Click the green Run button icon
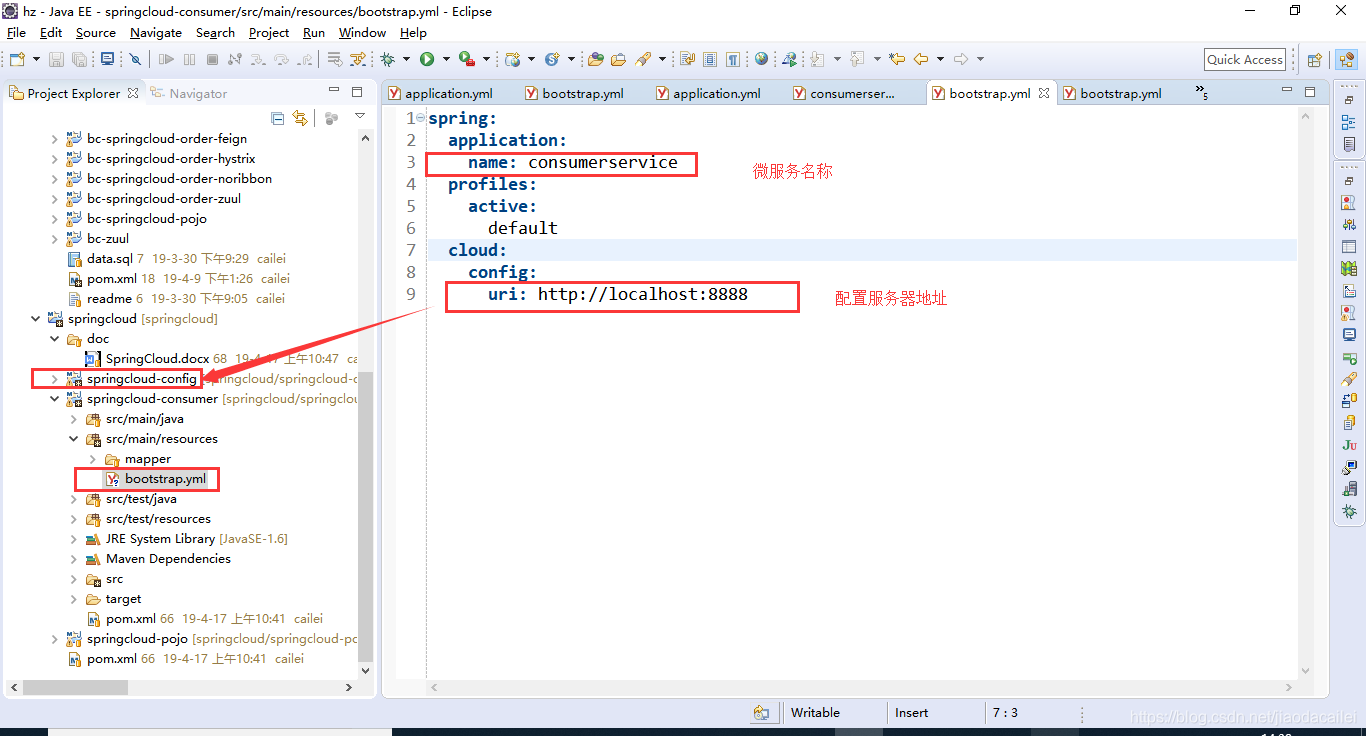Viewport: 1366px width, 736px height. pyautogui.click(x=427, y=60)
